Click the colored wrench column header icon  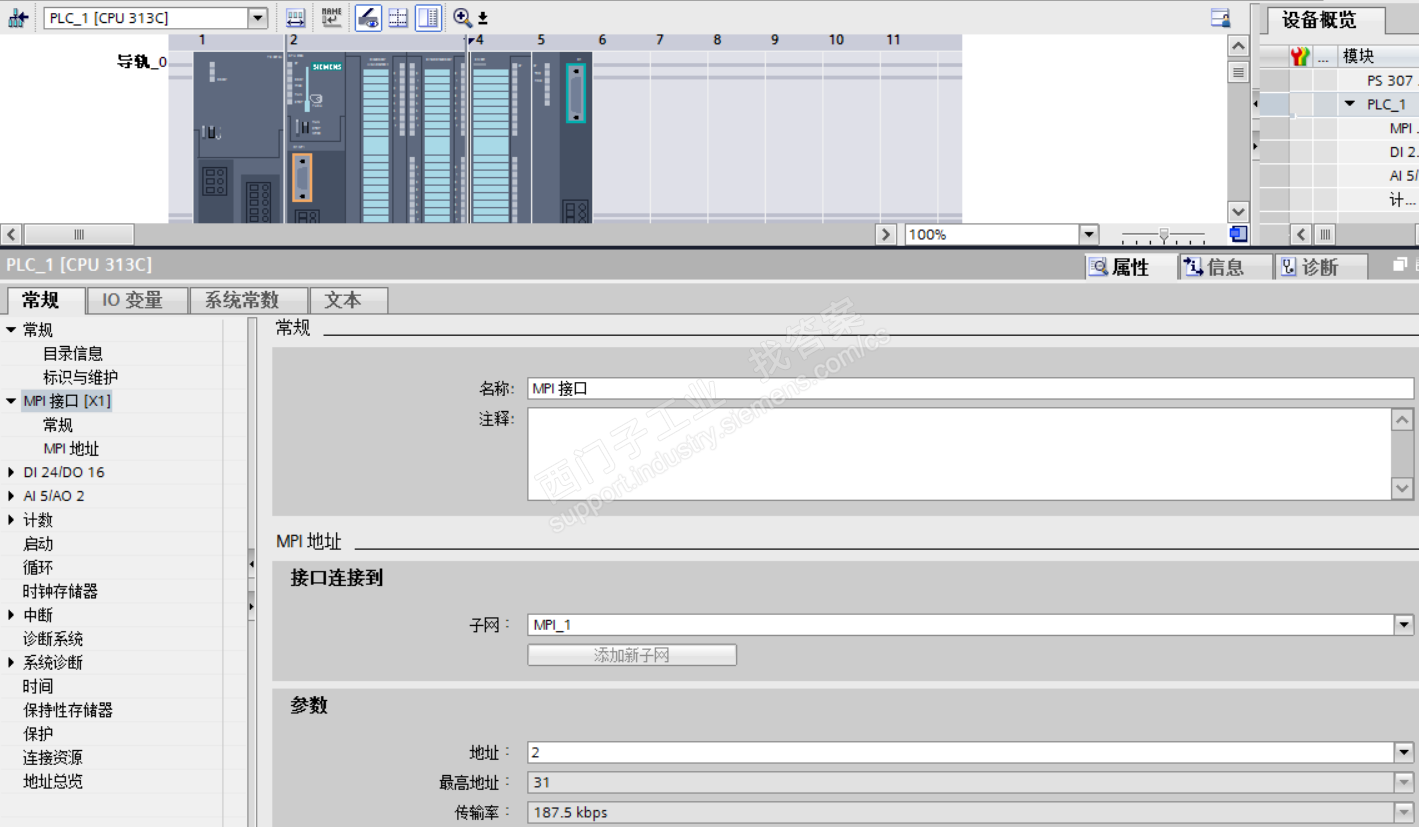(1300, 57)
